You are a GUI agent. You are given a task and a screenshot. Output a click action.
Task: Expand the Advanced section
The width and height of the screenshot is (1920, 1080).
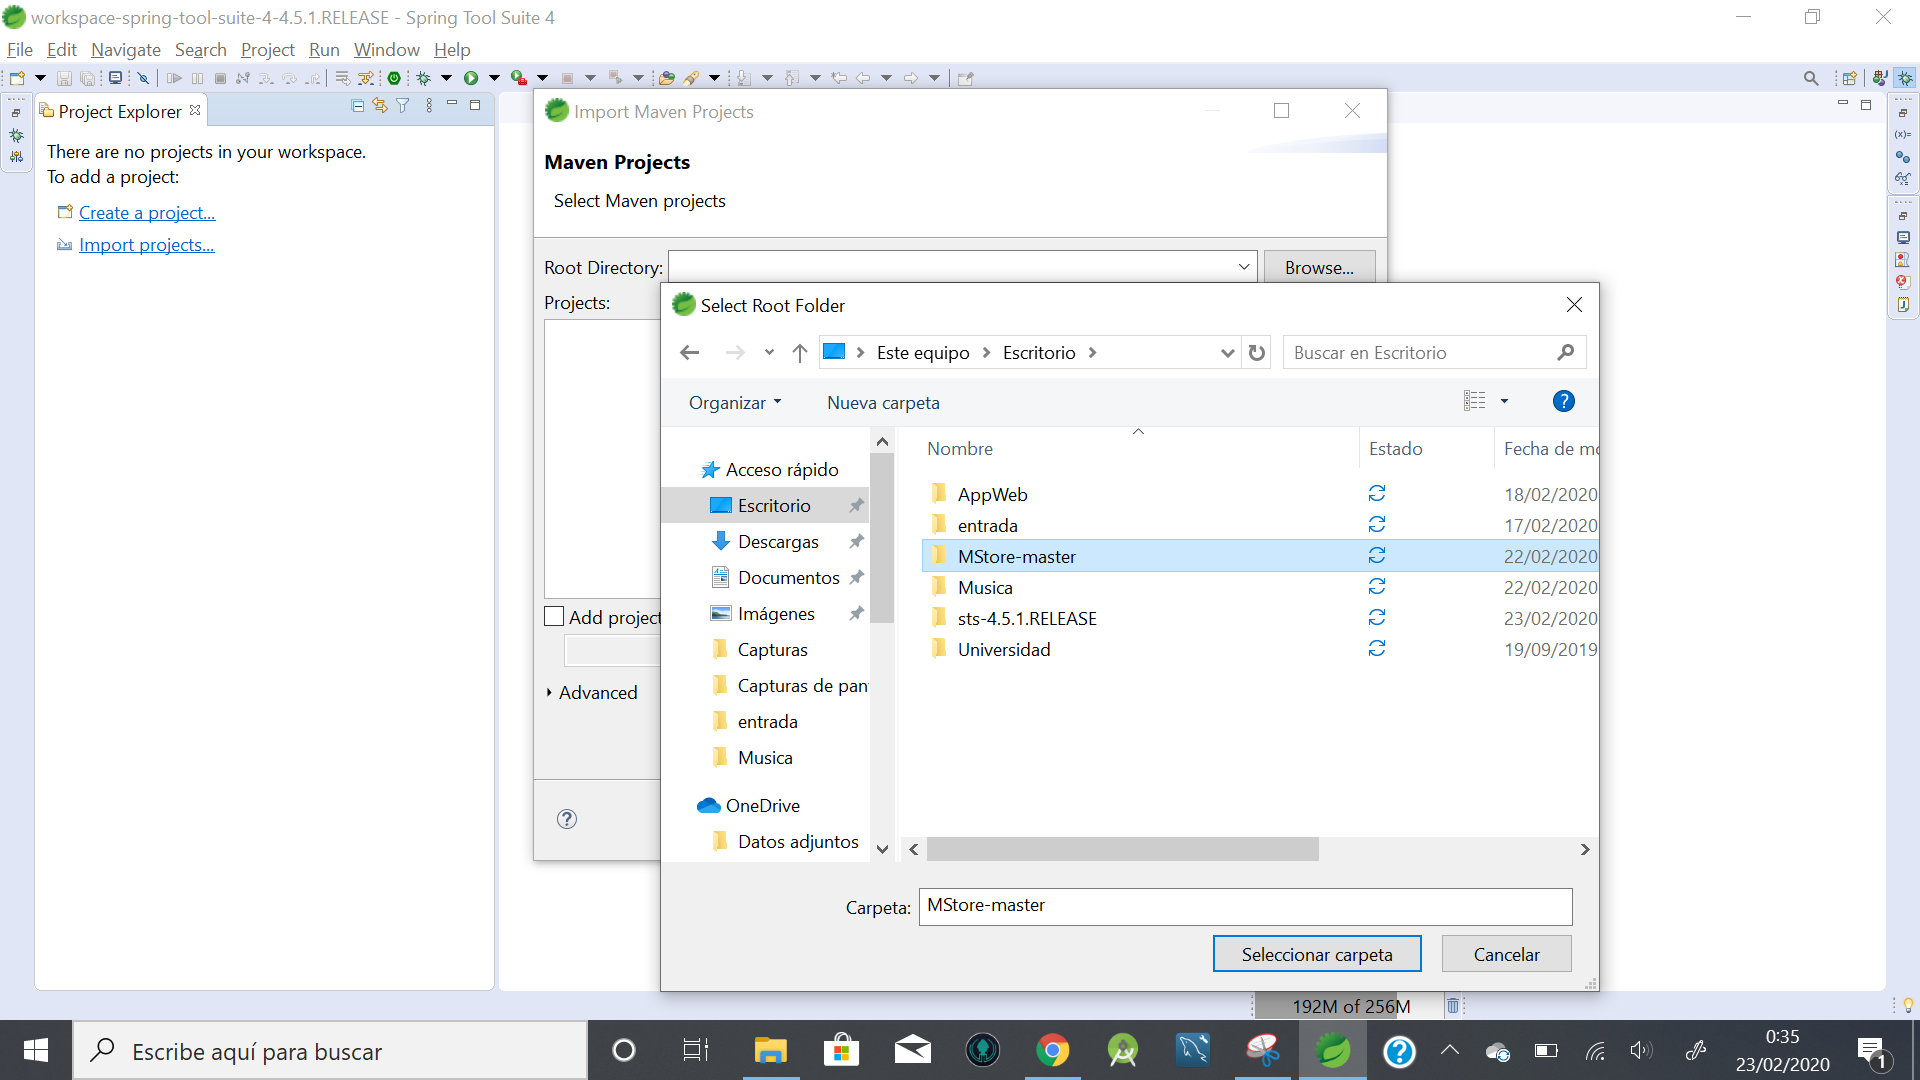[x=597, y=693]
